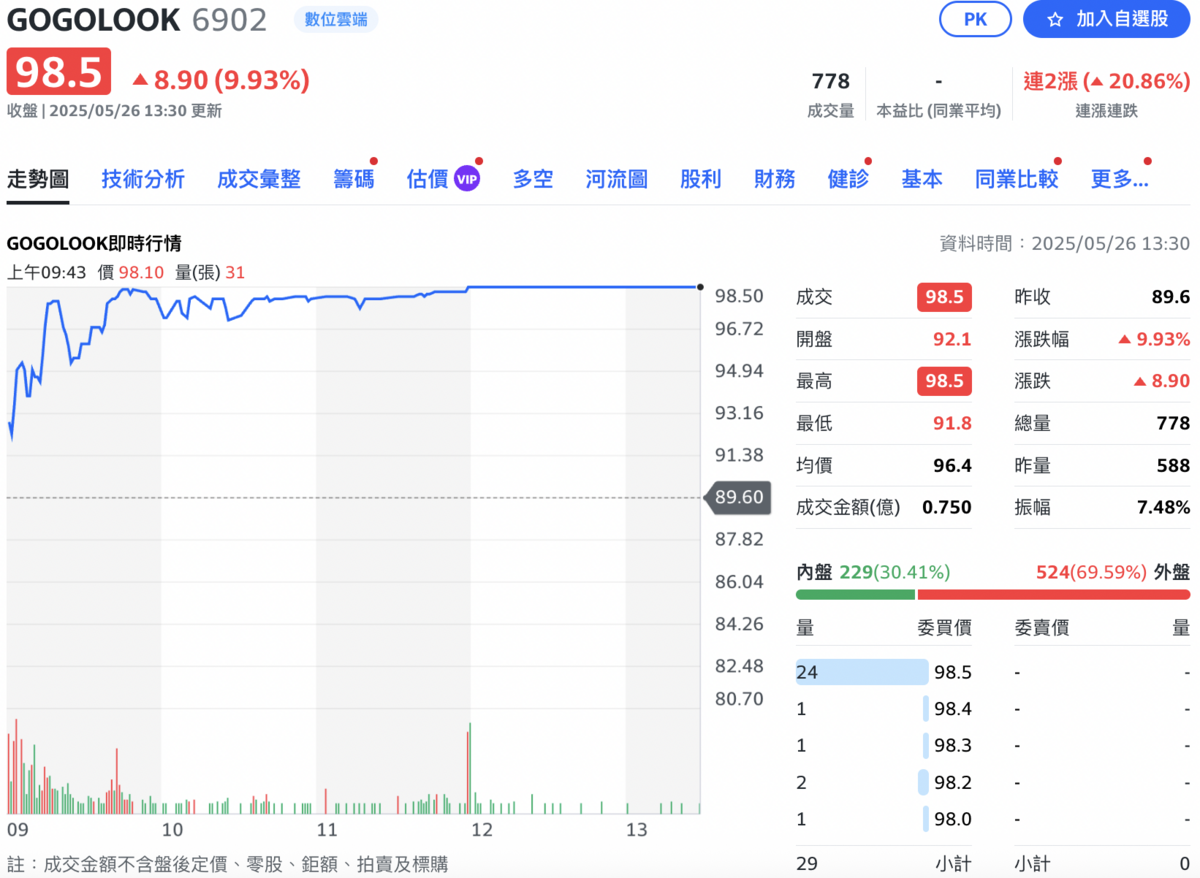Open the 成交彙整 tab

coord(259,178)
